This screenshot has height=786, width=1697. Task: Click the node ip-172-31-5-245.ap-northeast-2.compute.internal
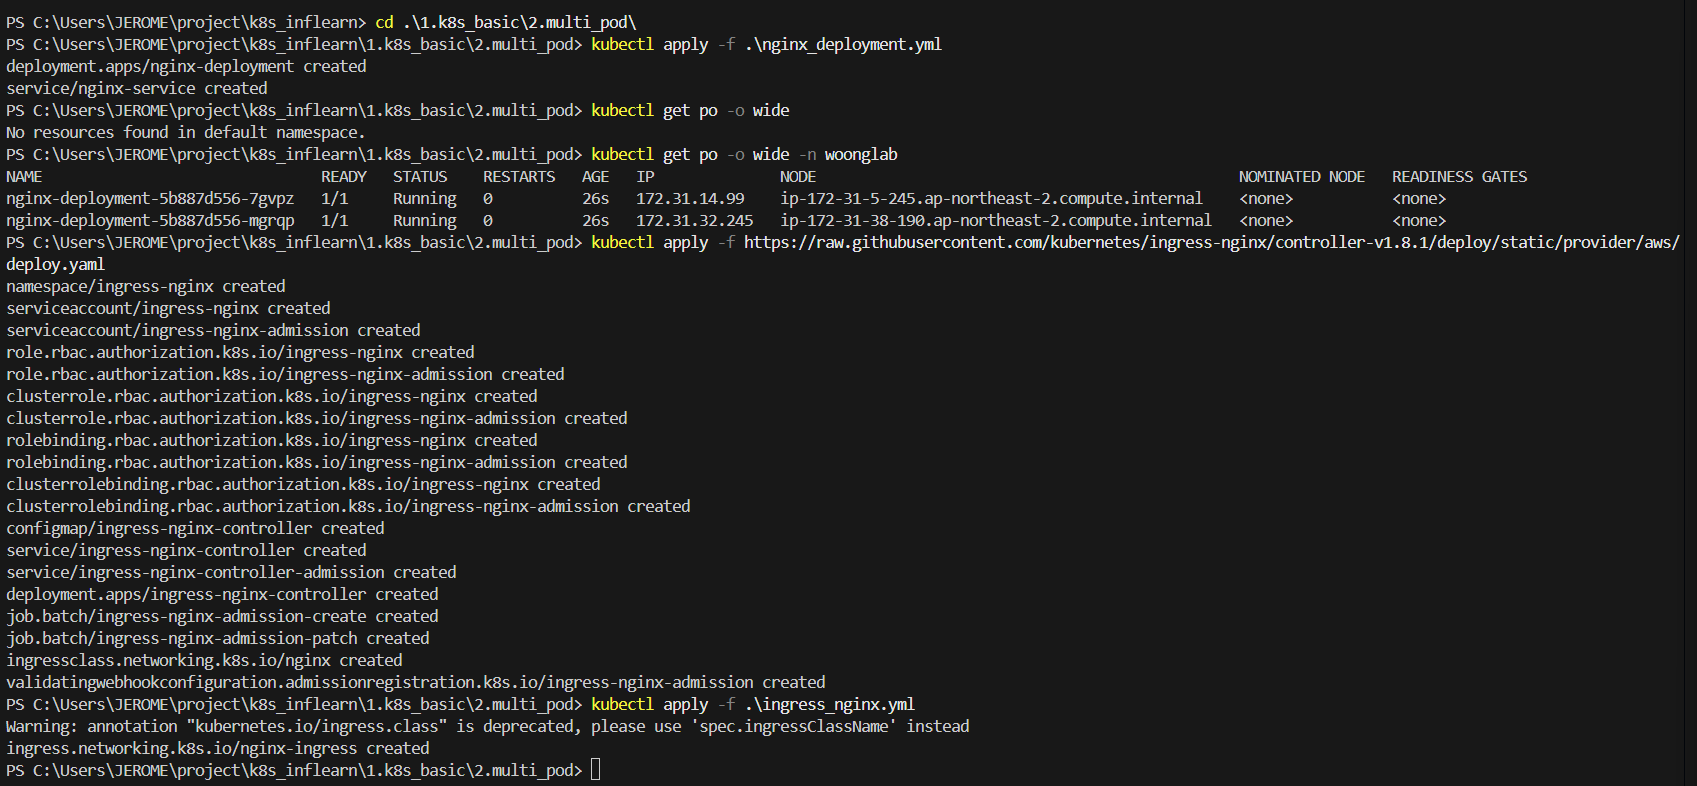991,199
